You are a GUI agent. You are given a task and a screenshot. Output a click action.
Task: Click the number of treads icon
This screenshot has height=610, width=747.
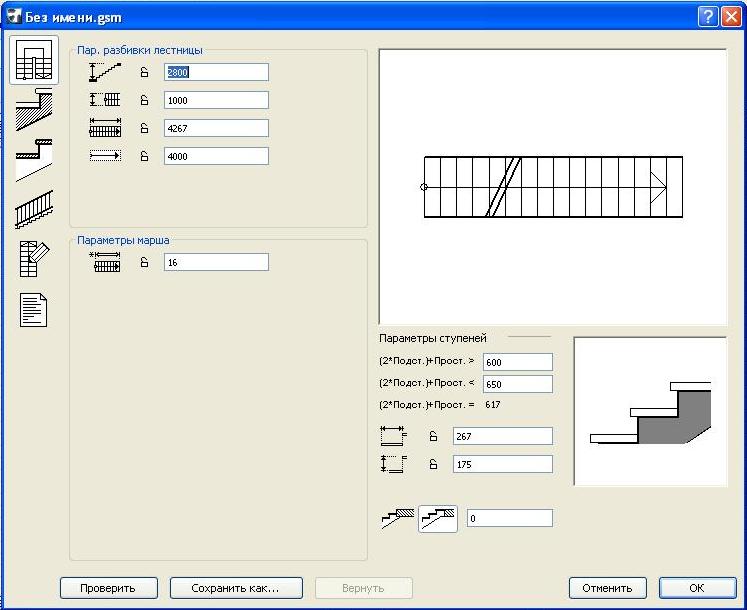pyautogui.click(x=105, y=262)
